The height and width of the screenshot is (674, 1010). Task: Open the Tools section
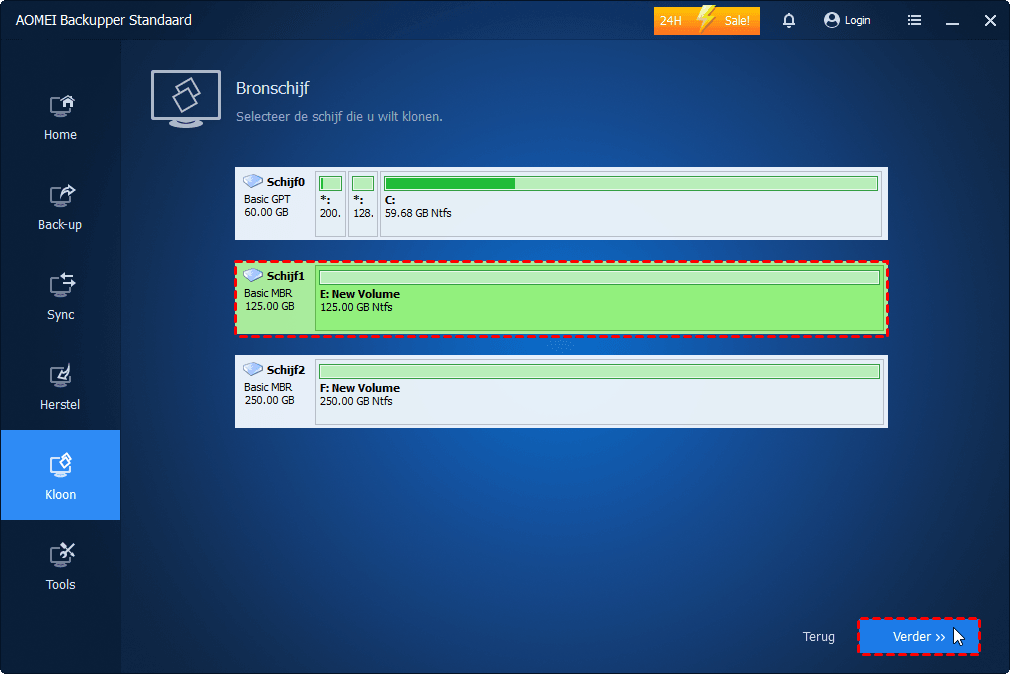coord(61,567)
